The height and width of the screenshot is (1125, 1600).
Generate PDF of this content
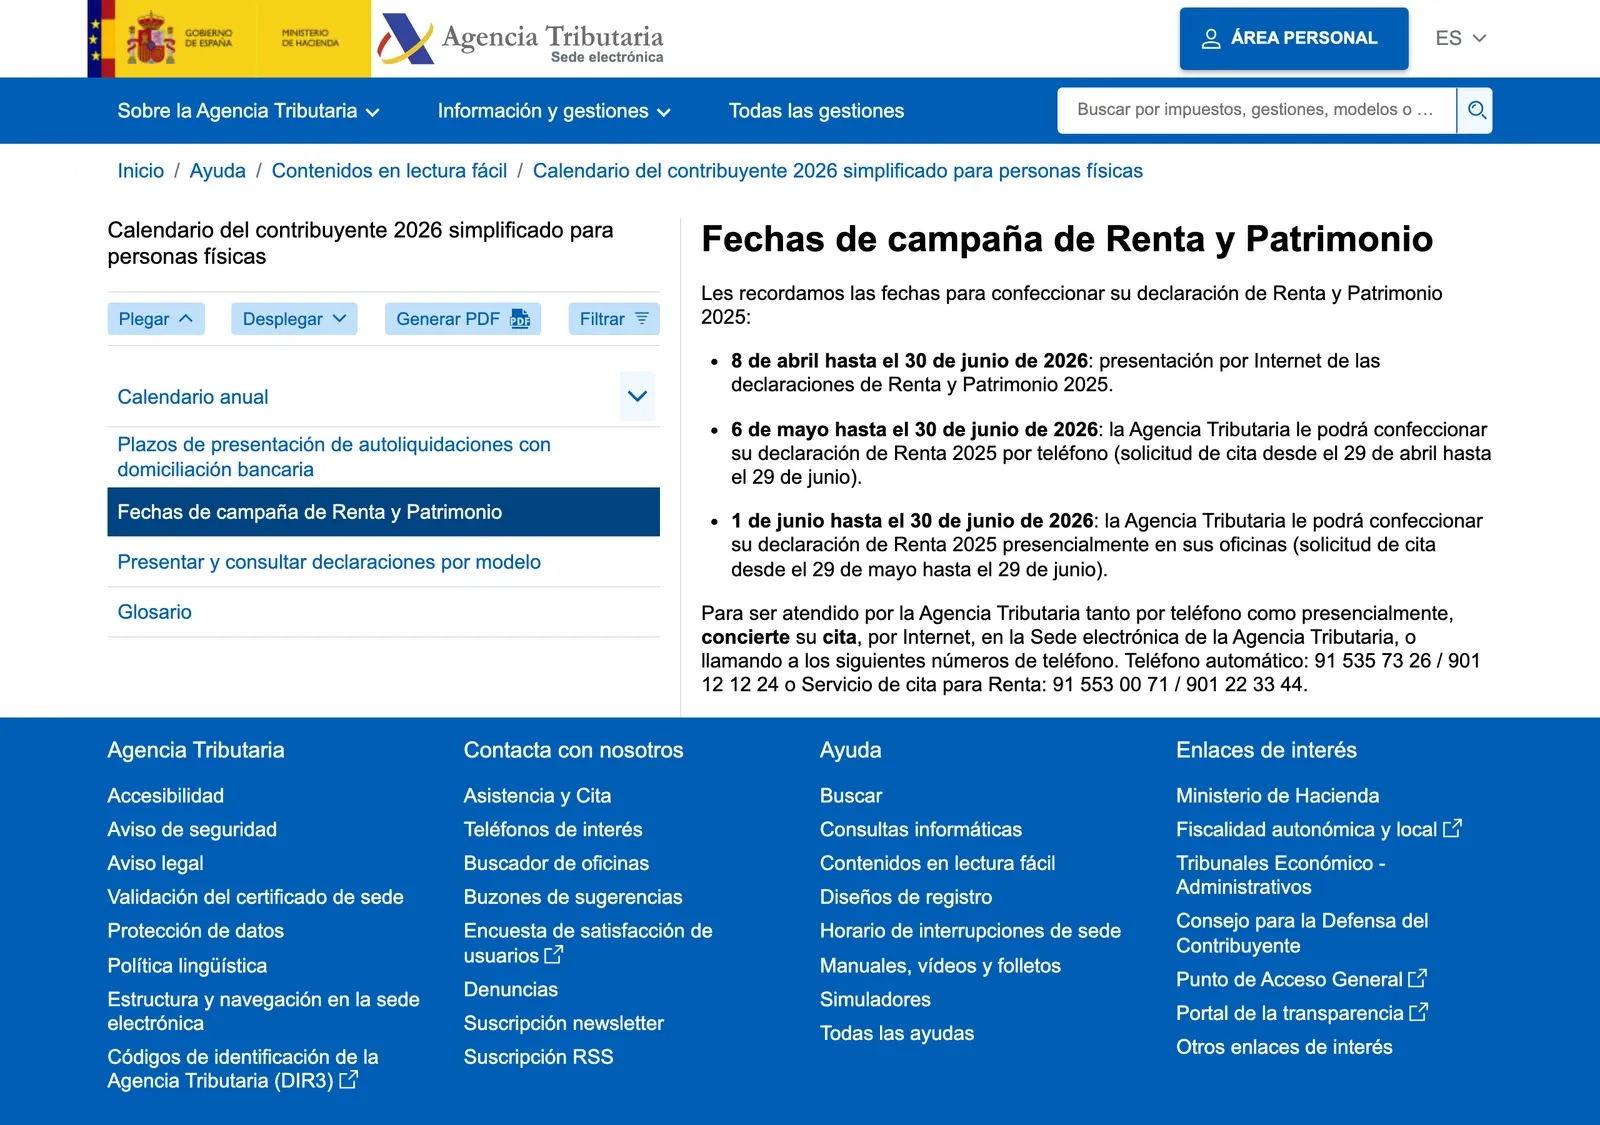(463, 319)
